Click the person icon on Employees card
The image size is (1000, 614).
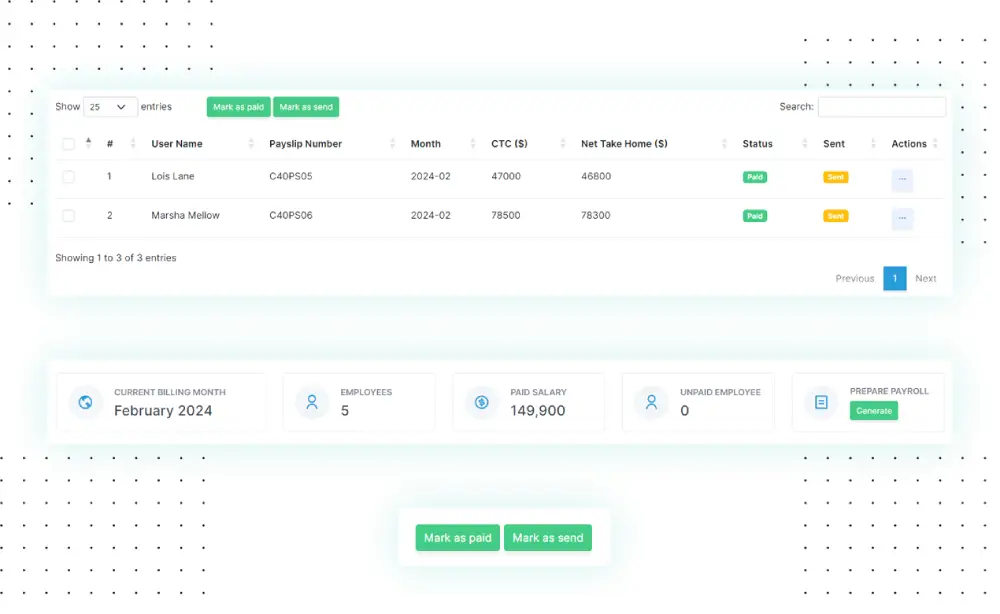[x=311, y=402]
